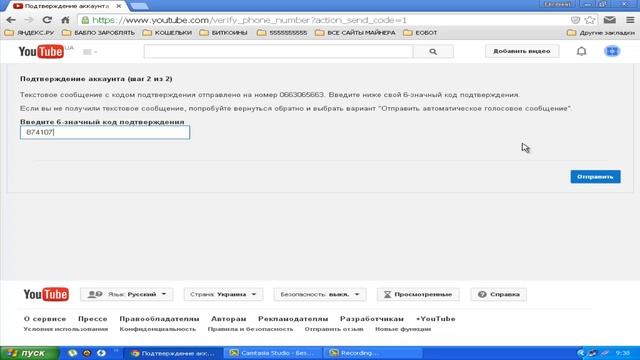
Task: Click the 6-digit confirmation code field
Action: coord(105,132)
